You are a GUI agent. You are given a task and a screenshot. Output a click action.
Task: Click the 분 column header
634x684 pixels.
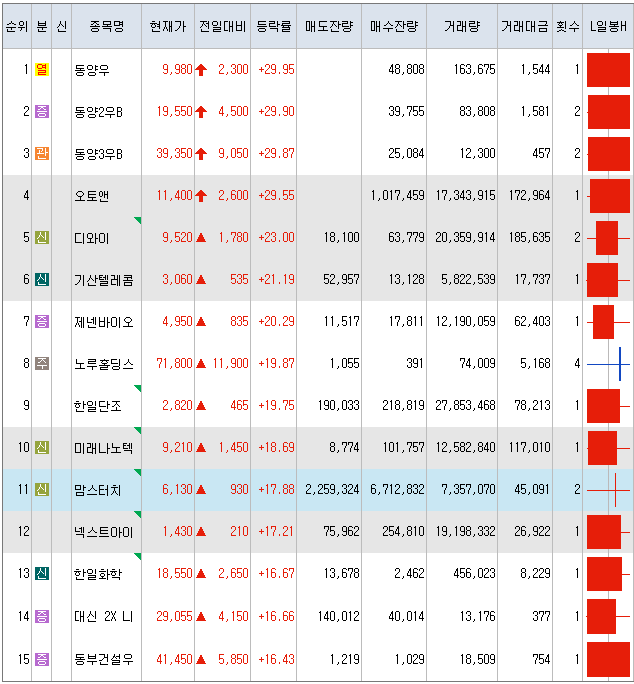click(x=41, y=27)
